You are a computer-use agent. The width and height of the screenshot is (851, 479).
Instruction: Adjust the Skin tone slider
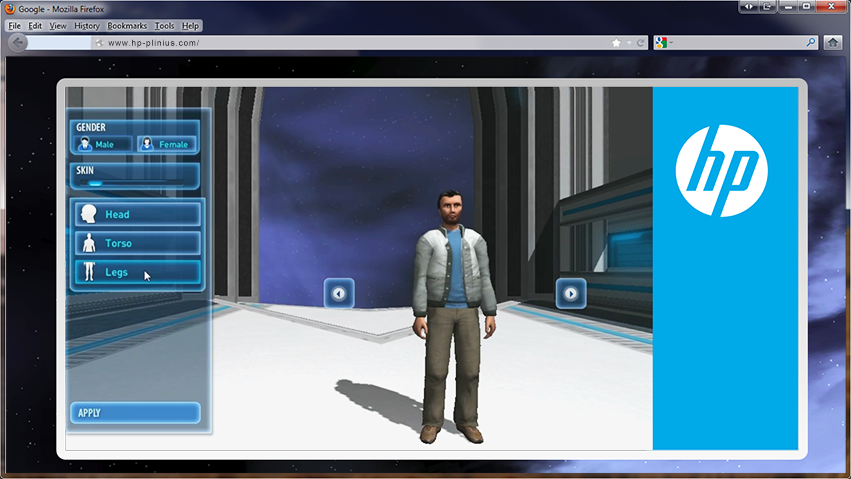tap(134, 183)
